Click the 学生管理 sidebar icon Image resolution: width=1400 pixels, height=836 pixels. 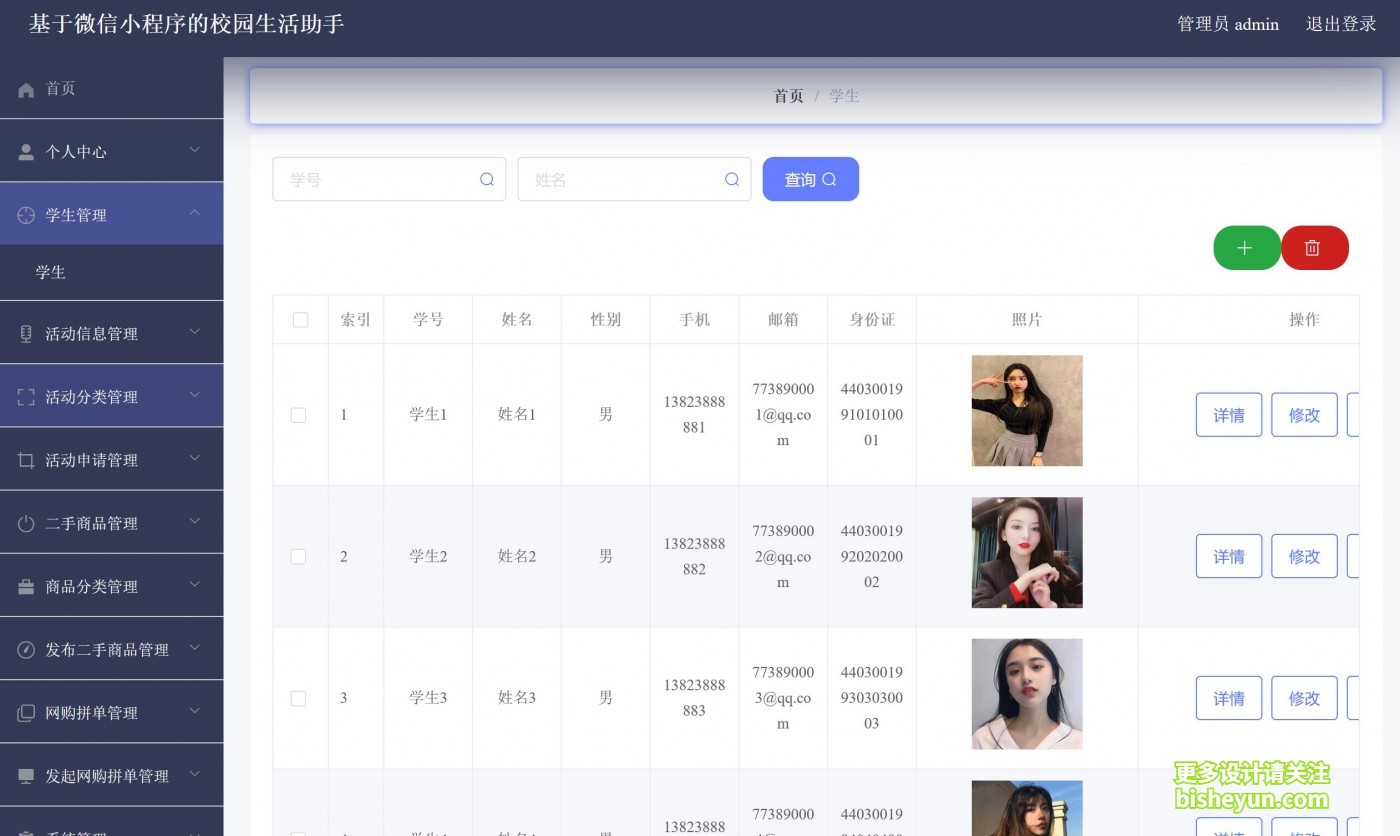click(x=26, y=215)
